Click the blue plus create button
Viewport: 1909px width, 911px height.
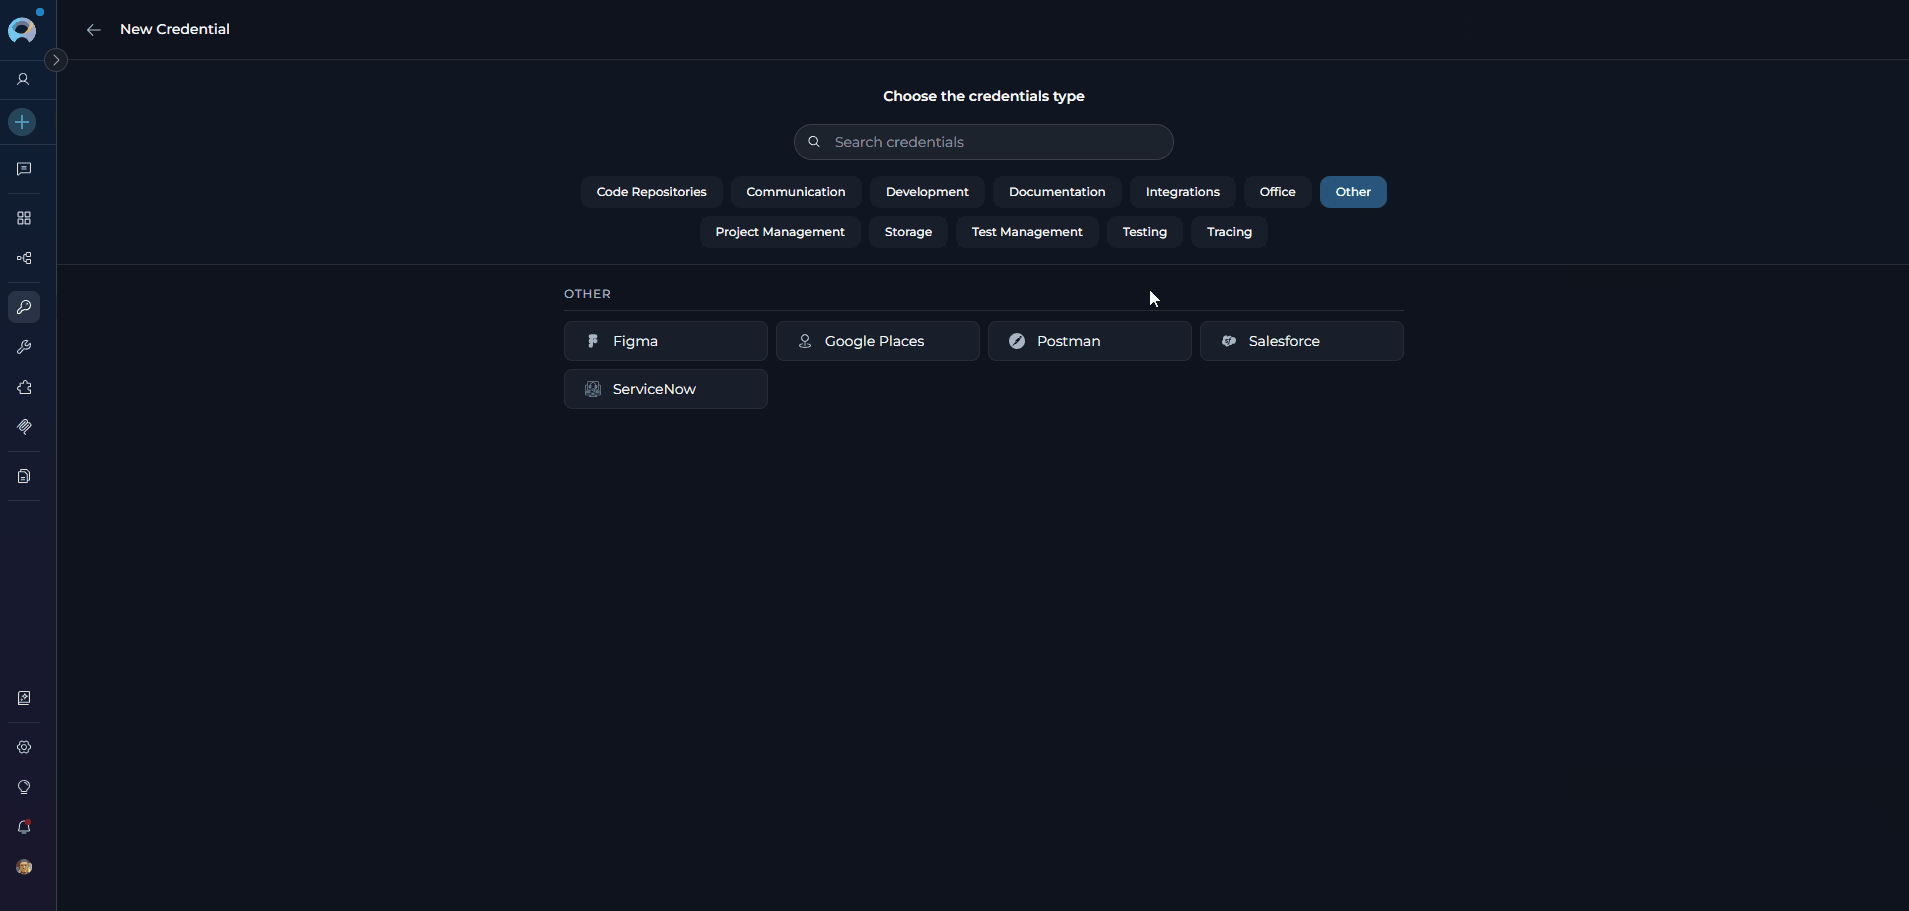tap(22, 122)
